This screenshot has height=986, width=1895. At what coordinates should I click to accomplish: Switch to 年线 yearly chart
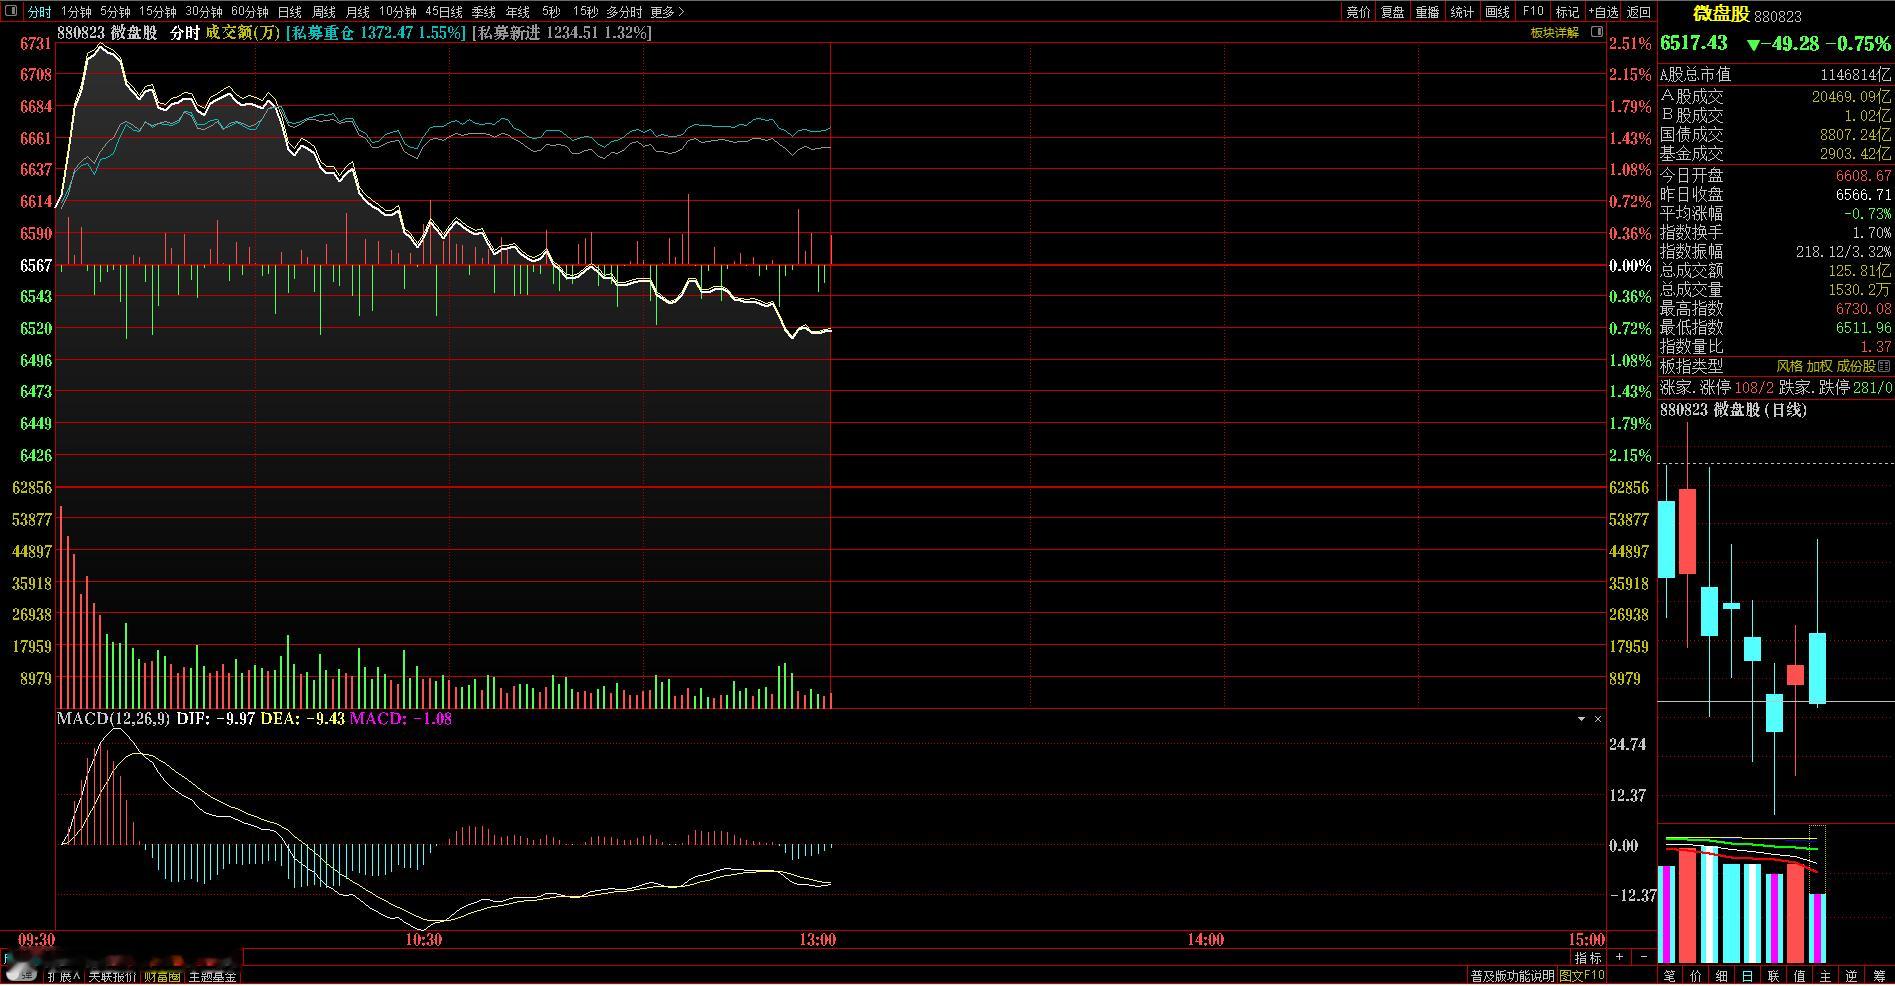[517, 12]
